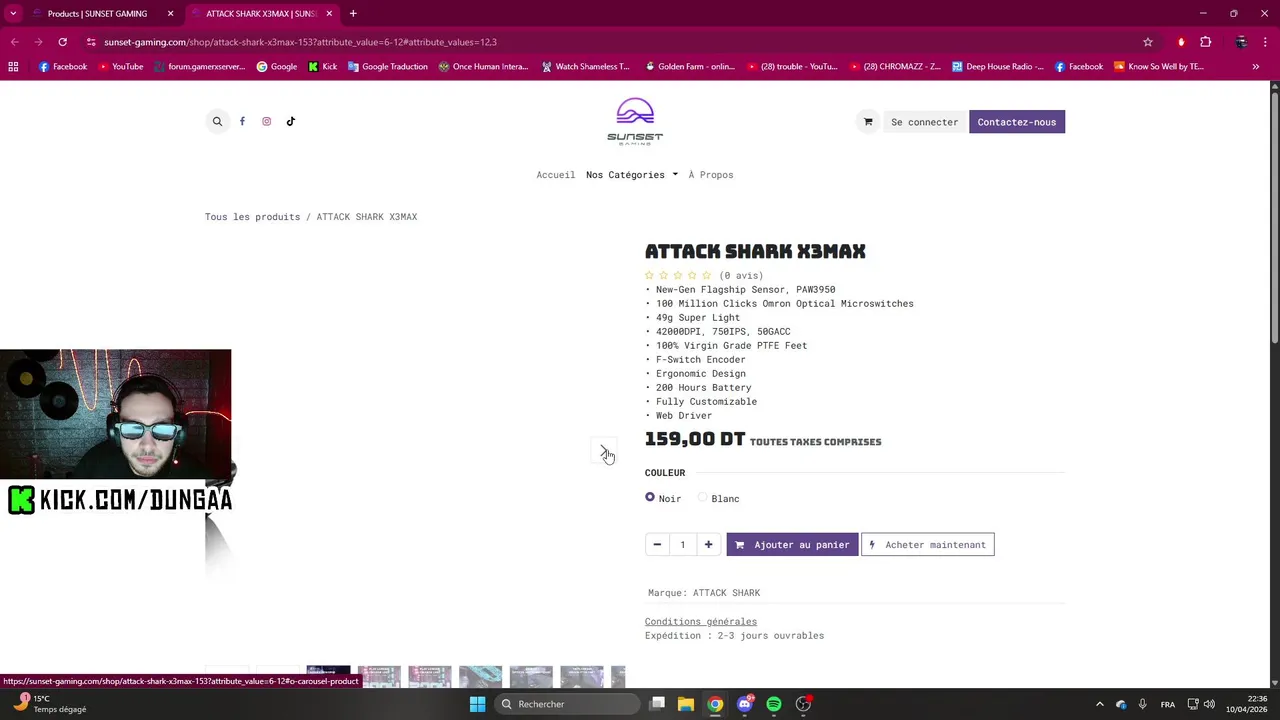Select the ATTACK SHARK X3MAX browser tab

(x=262, y=14)
